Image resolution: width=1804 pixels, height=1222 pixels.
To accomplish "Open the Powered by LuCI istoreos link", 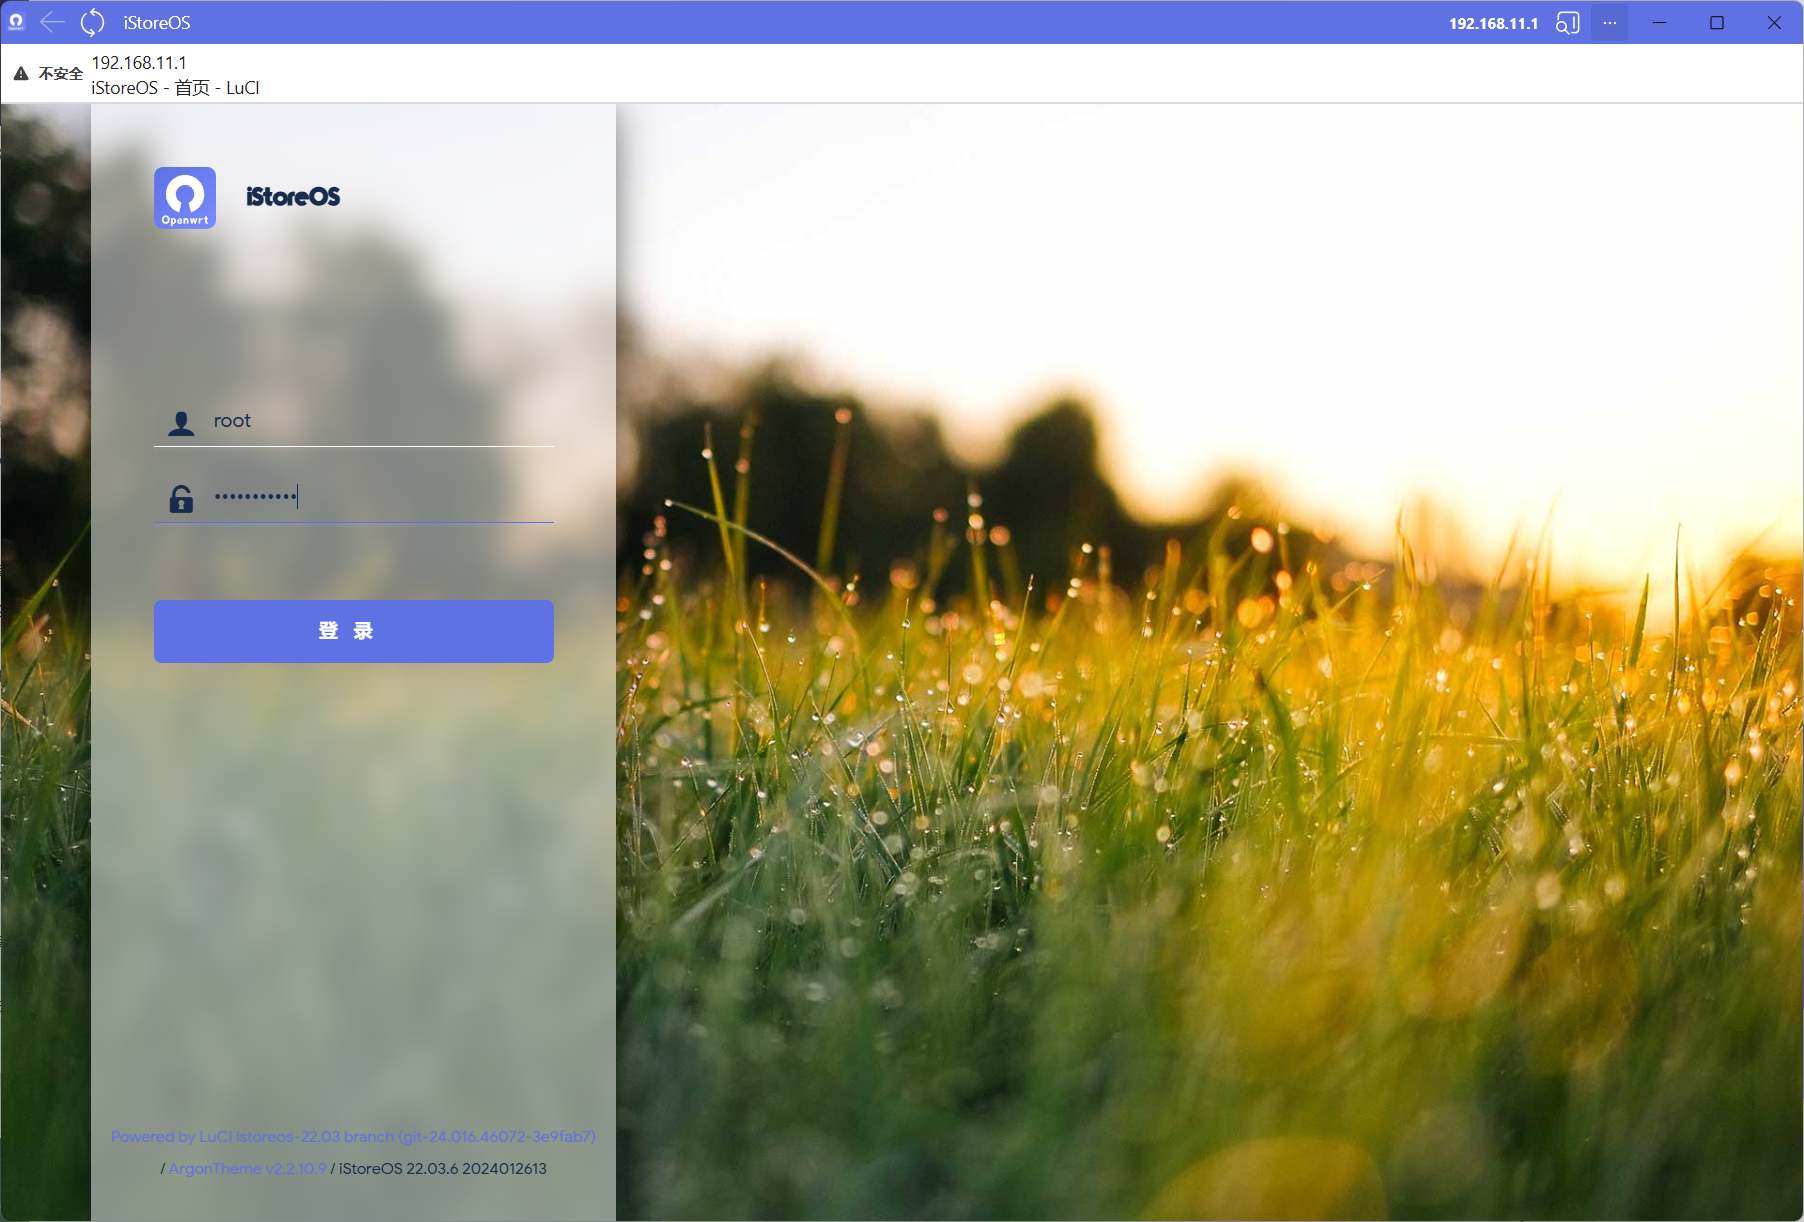I will point(353,1137).
